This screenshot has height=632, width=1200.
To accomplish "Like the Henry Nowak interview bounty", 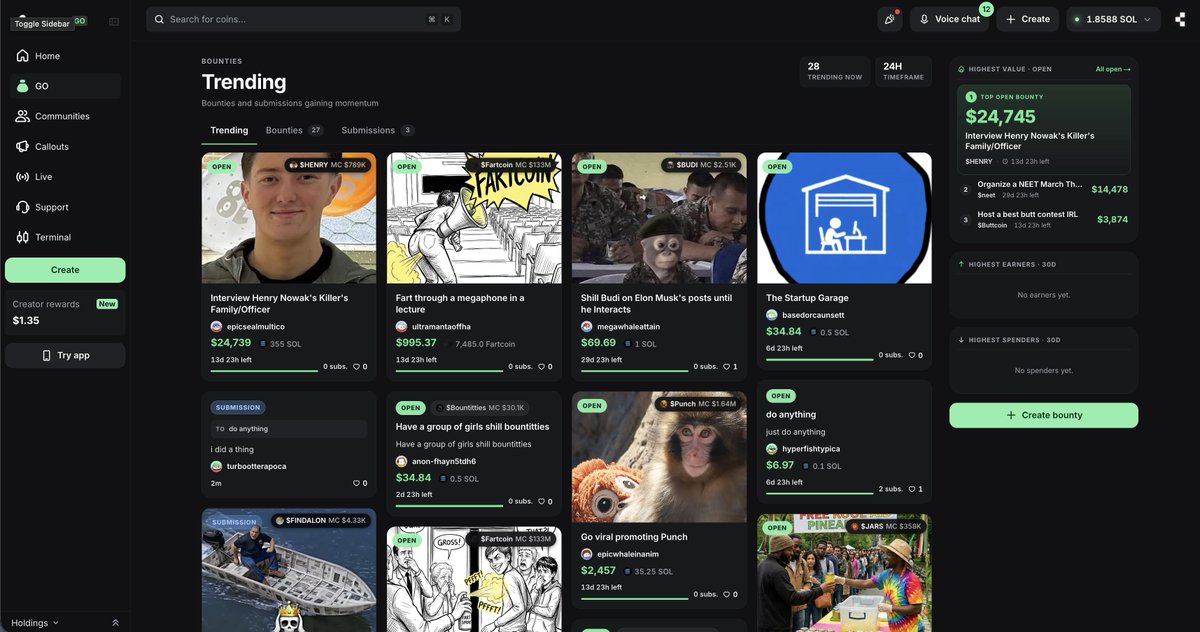I will pyautogui.click(x=360, y=367).
